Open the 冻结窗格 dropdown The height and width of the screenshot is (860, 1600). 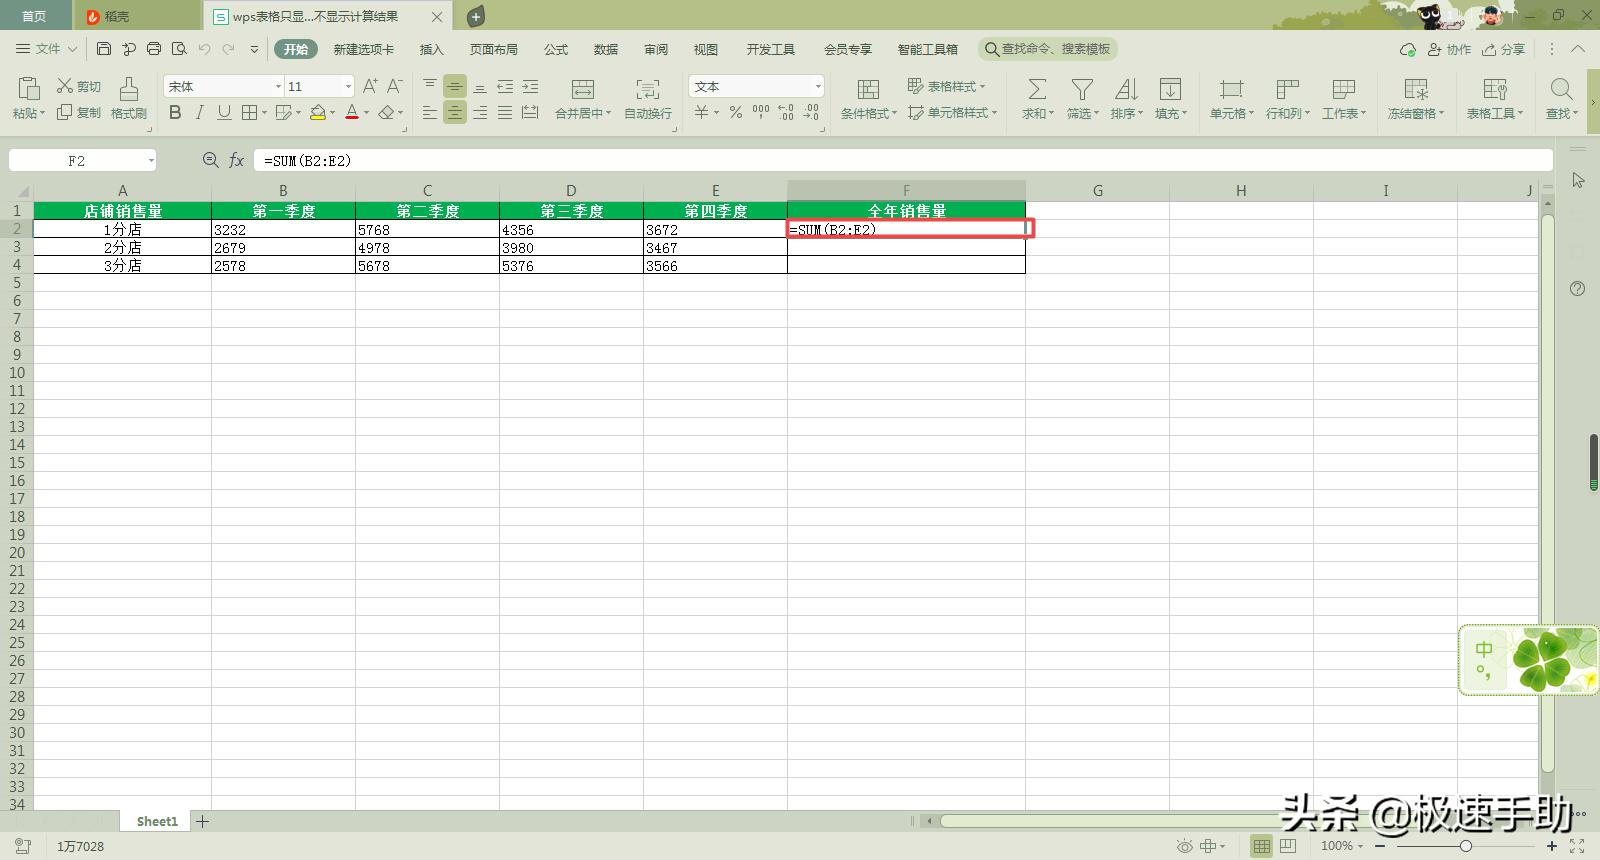[x=1416, y=98]
